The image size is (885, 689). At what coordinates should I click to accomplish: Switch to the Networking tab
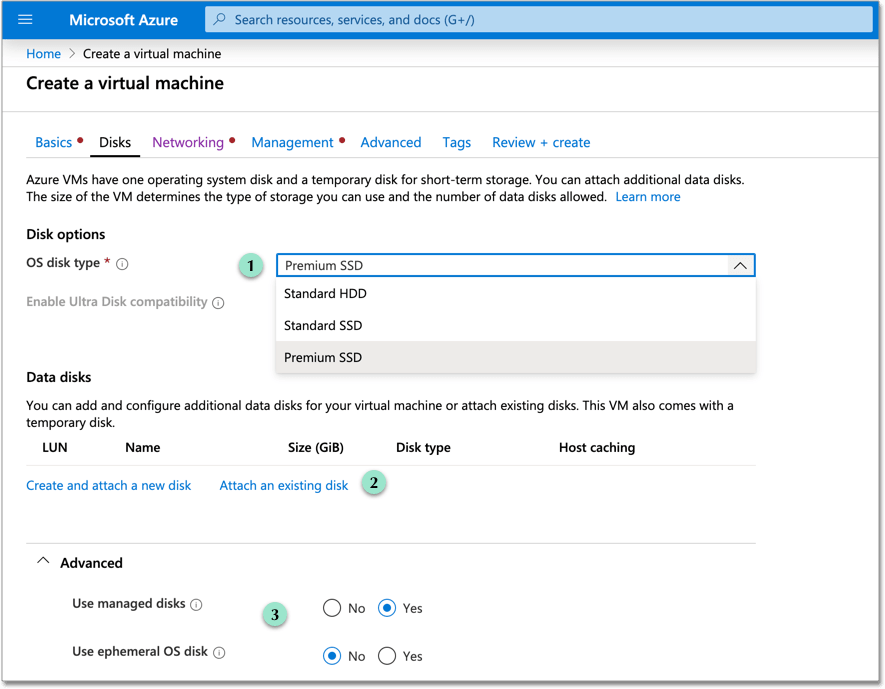tap(188, 142)
